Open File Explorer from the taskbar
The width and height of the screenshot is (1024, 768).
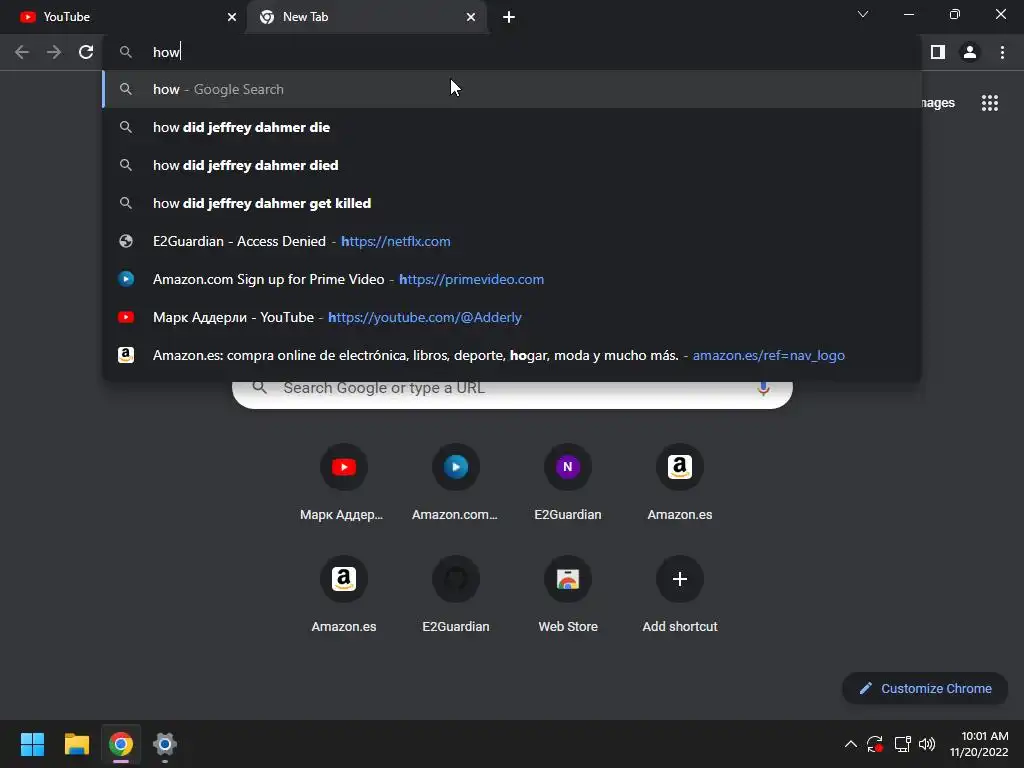pyautogui.click(x=76, y=744)
